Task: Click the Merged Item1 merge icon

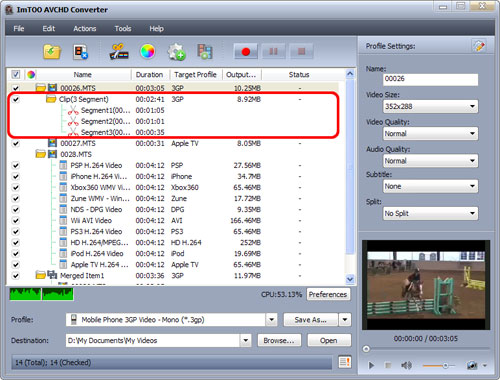Action: pos(52,275)
